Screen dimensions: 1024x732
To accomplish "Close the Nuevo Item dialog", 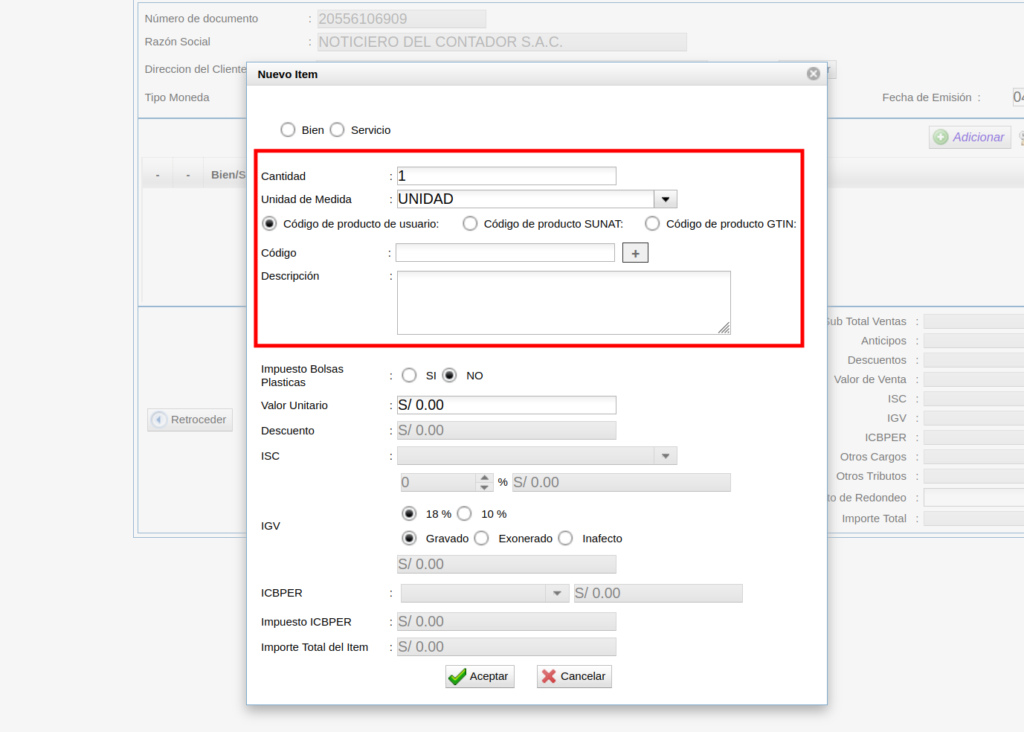I will [x=813, y=73].
